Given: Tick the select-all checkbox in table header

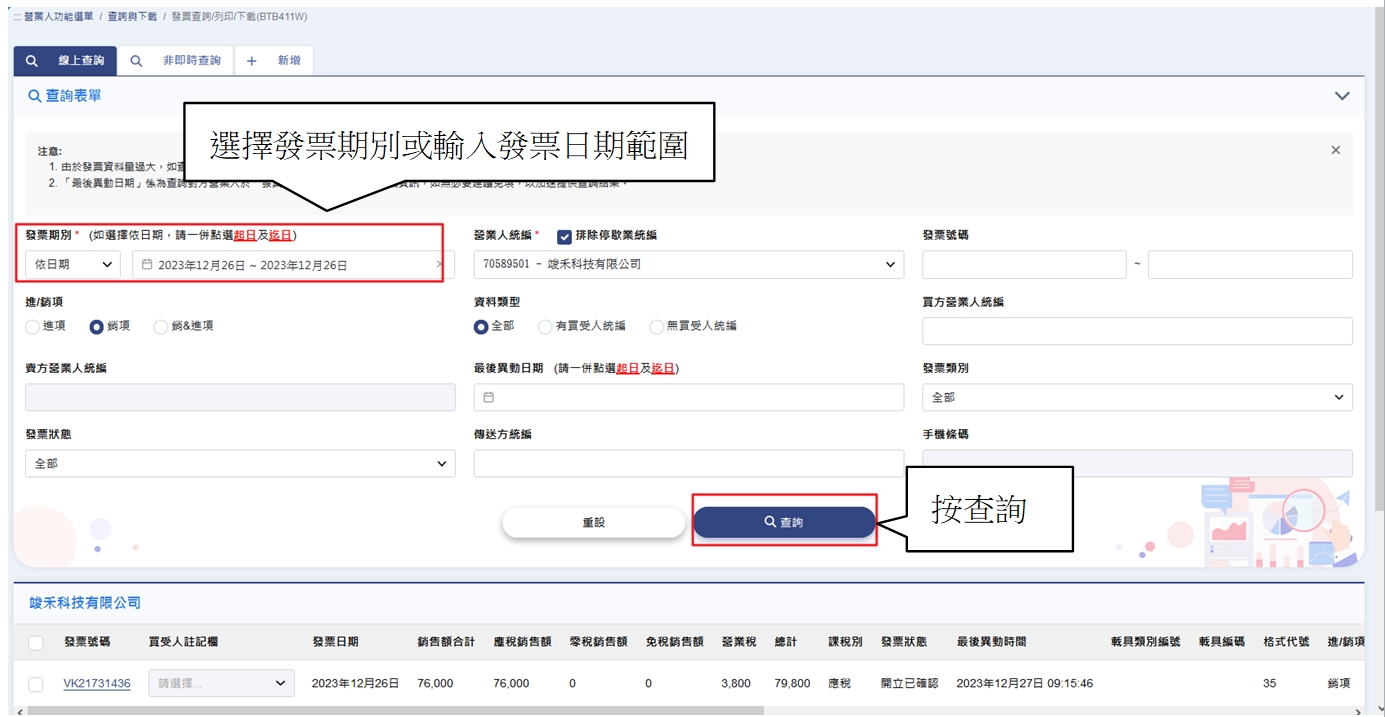Looking at the screenshot, I should coord(36,642).
